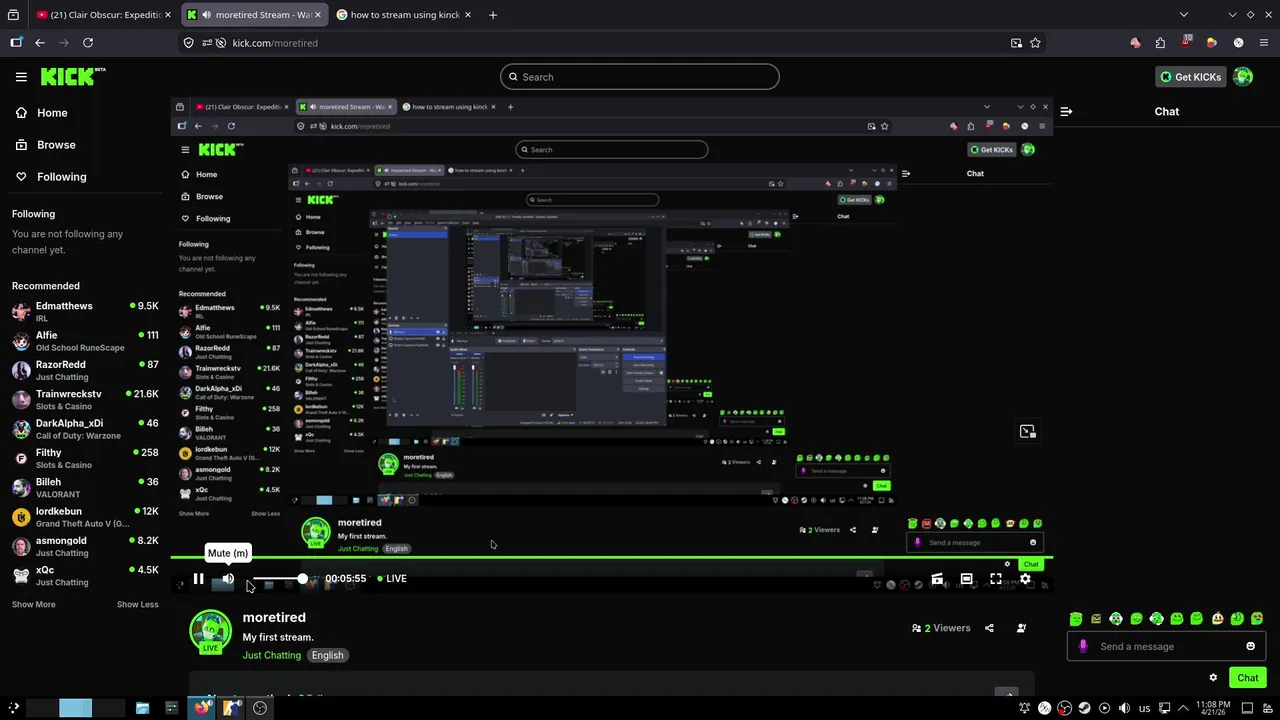
Task: Expand recommended list with Show More
Action: (33, 604)
